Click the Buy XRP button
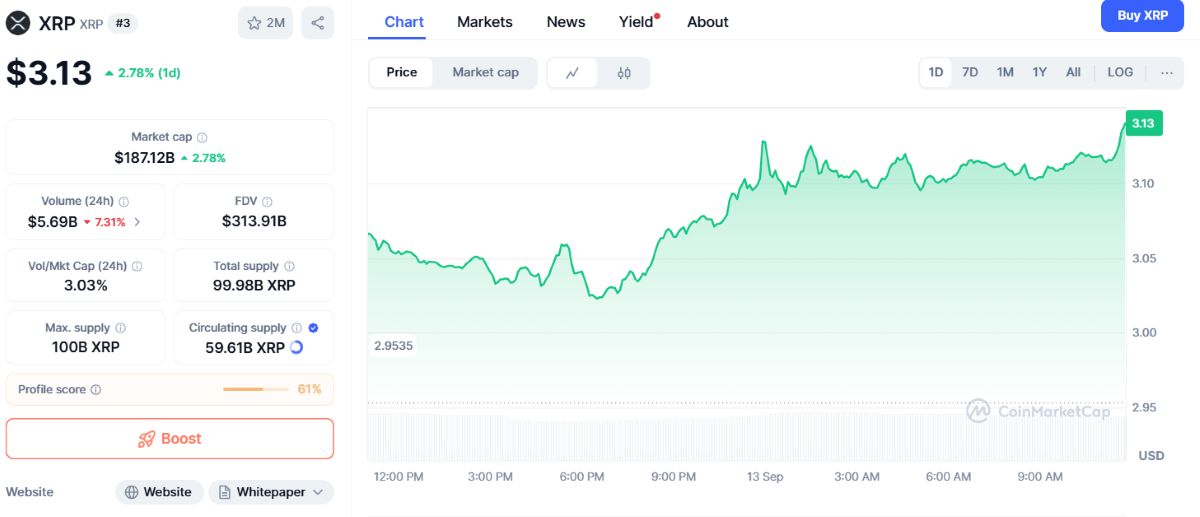Screen dimensions: 1200x517 pyautogui.click(x=1142, y=16)
